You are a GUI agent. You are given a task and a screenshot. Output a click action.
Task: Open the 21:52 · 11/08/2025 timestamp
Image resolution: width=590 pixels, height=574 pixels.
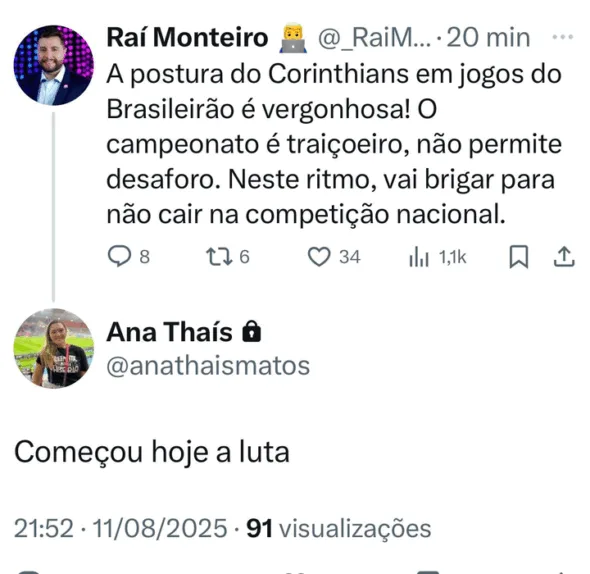[120, 528]
